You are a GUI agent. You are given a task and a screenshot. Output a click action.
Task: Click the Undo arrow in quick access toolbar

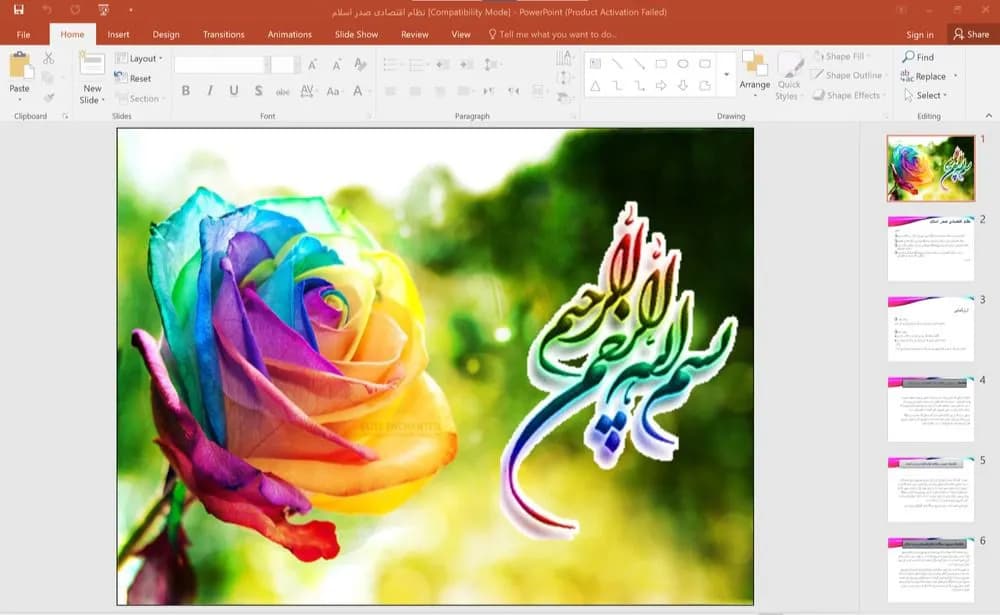point(47,10)
